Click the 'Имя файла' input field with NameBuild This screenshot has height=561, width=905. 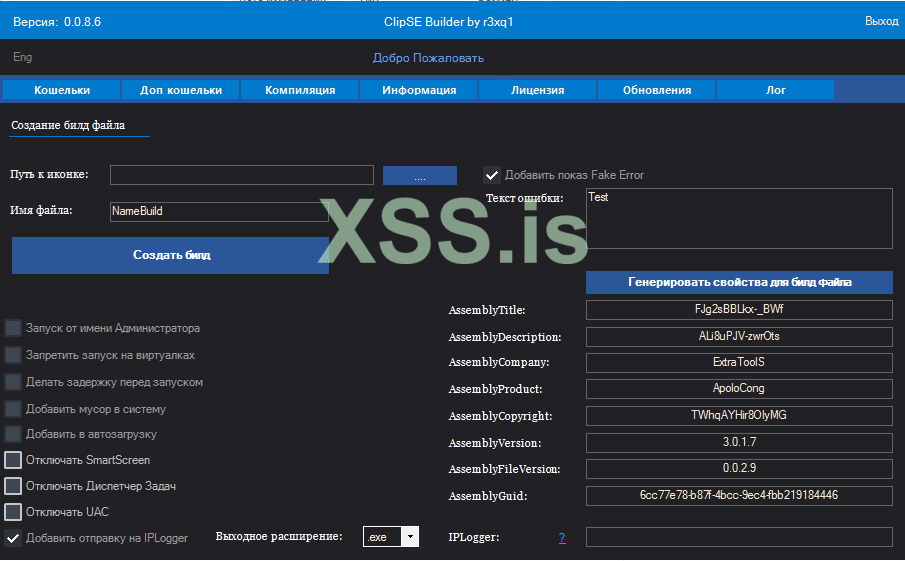tap(219, 212)
